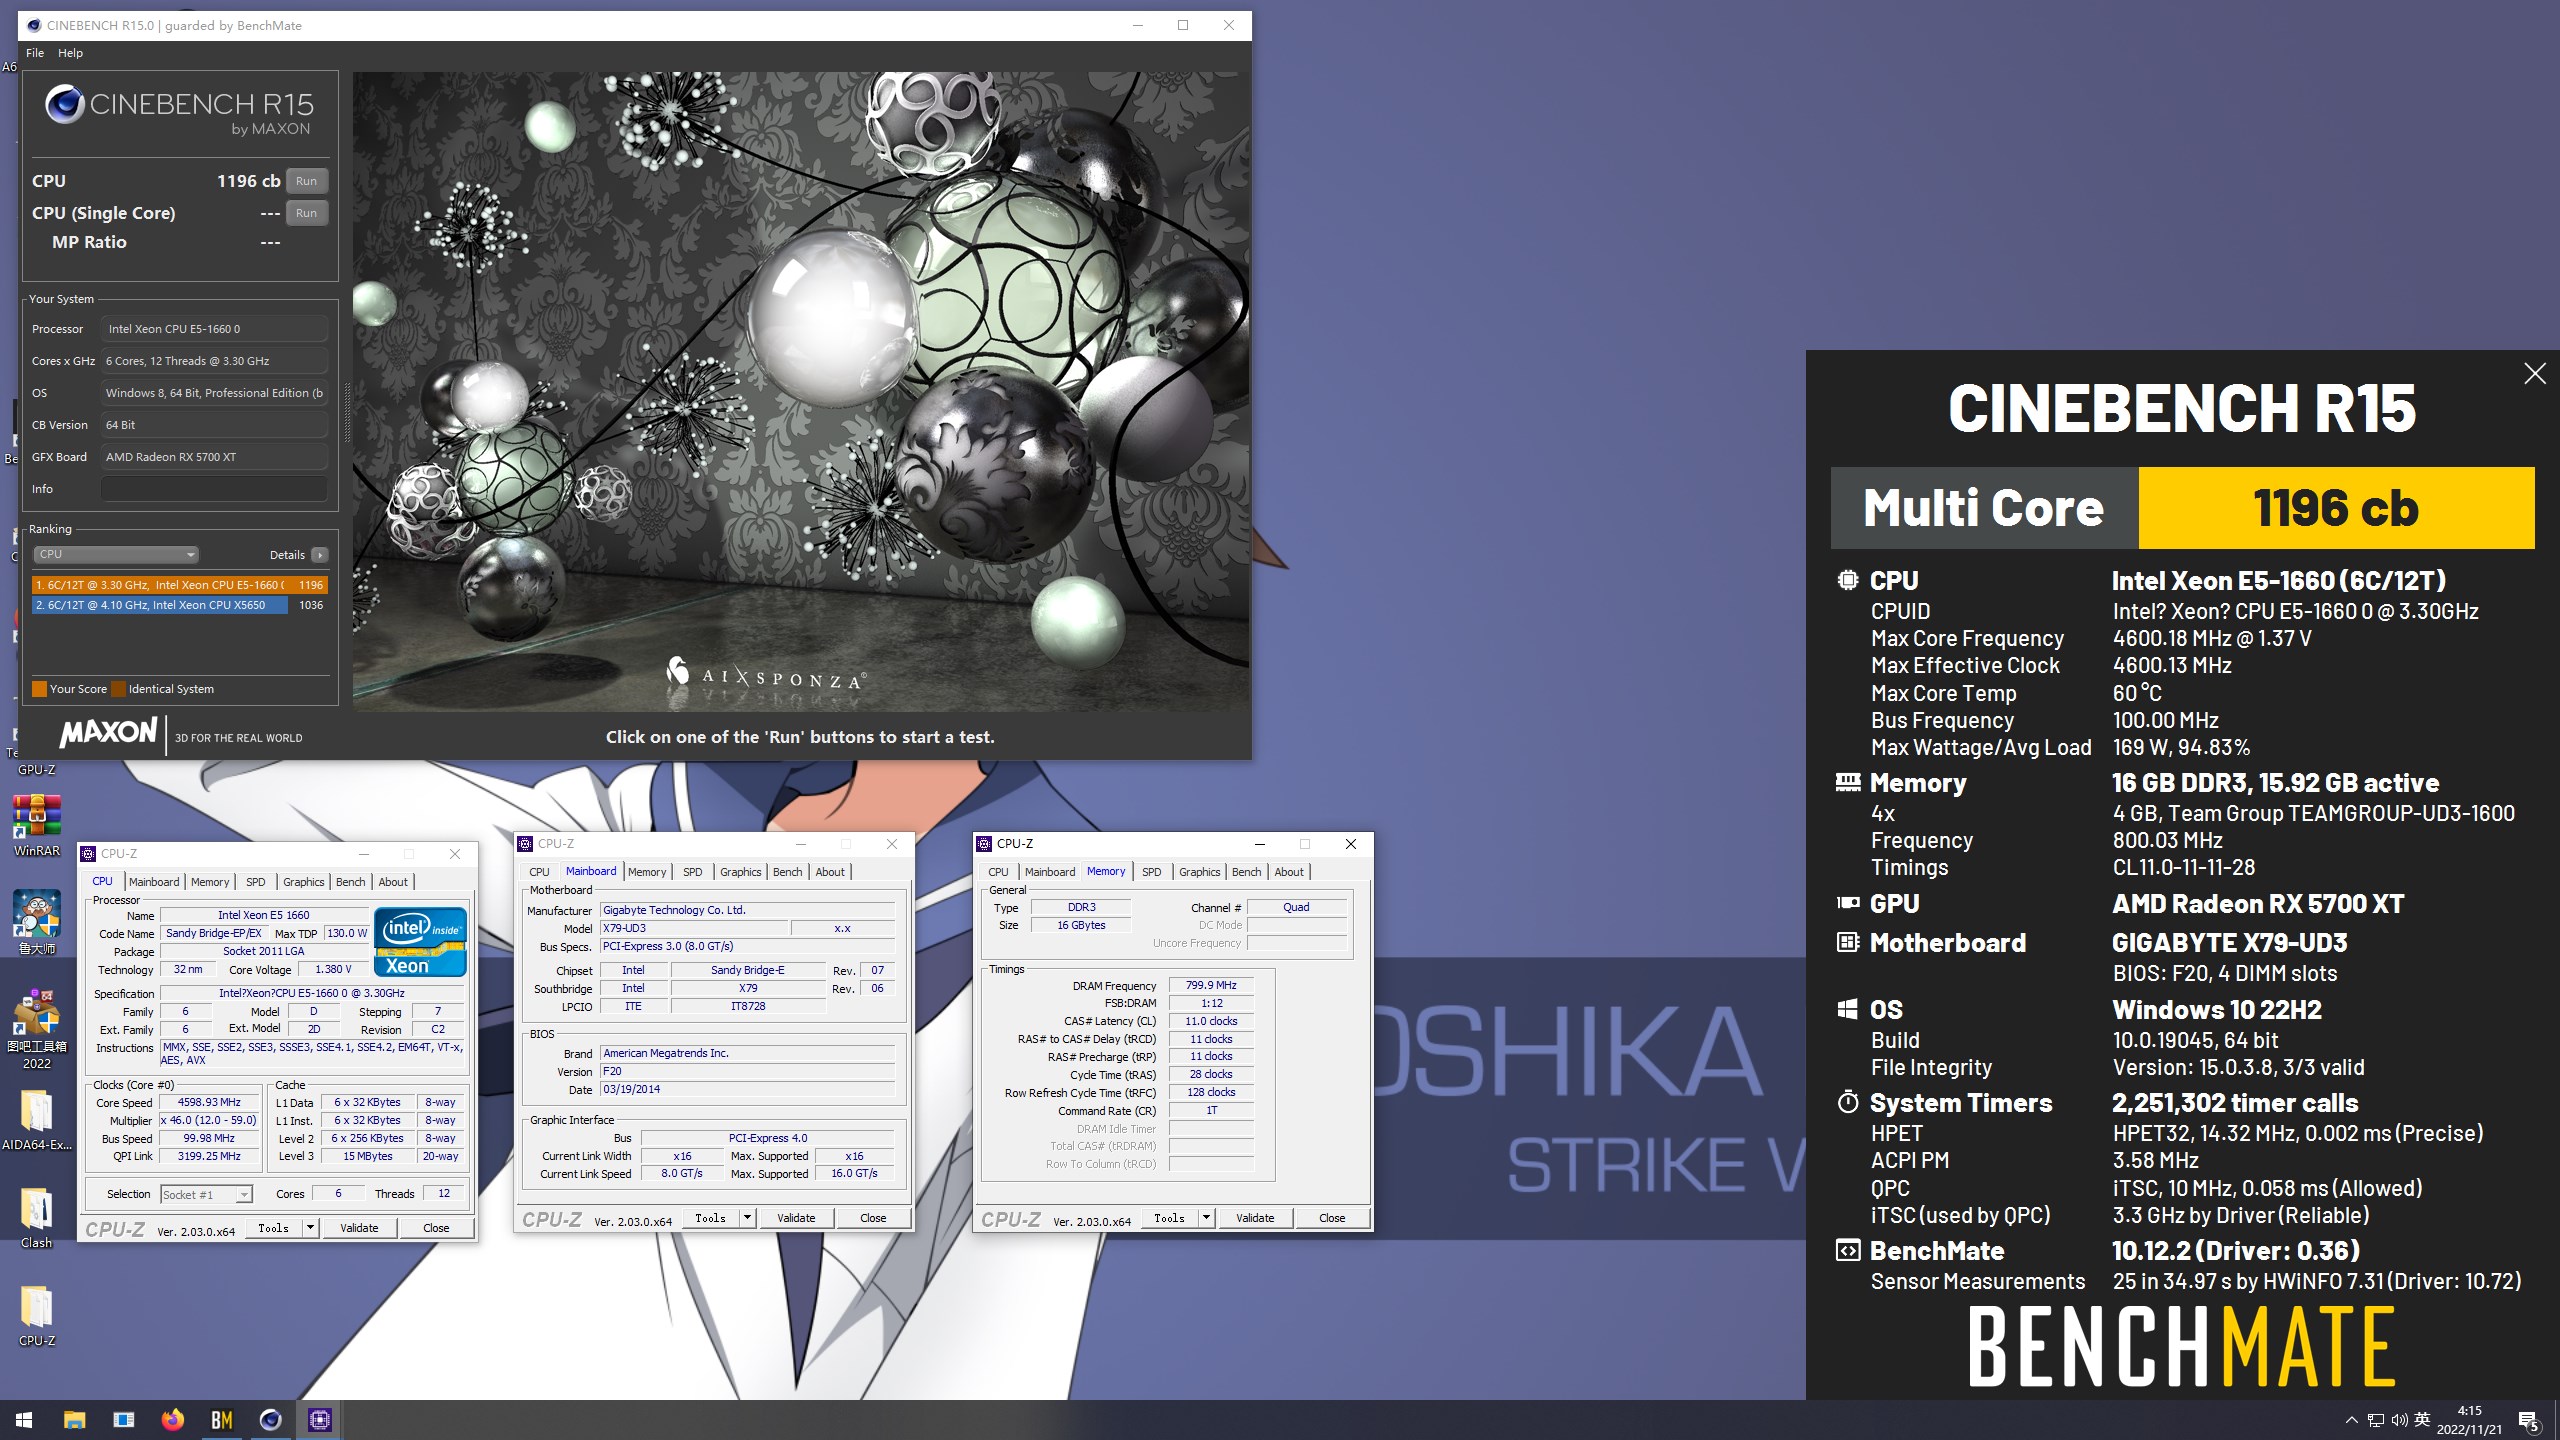Click Tools button in left CPU-Z

[x=273, y=1228]
